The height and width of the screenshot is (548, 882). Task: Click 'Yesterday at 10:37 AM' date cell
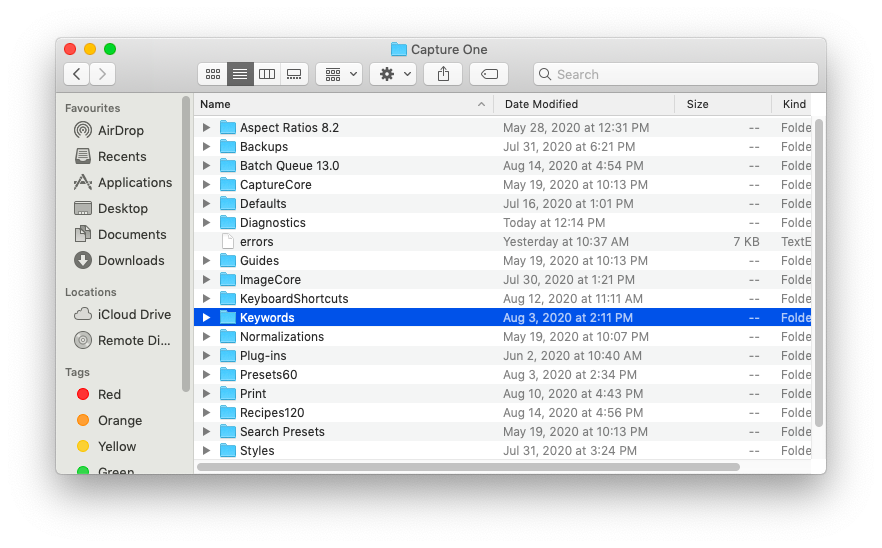(566, 242)
